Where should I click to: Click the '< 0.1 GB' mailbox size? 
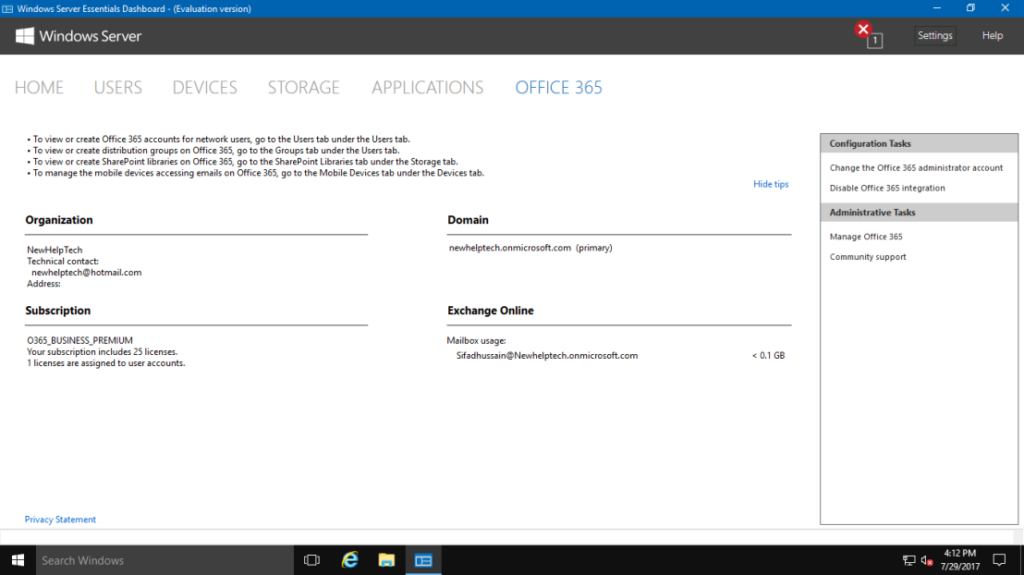768,355
